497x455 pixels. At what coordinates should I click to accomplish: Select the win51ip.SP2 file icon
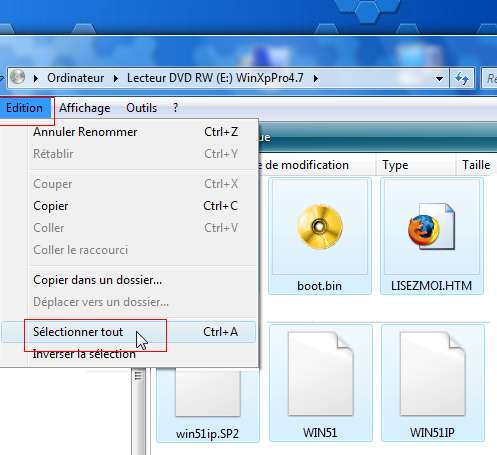click(208, 404)
